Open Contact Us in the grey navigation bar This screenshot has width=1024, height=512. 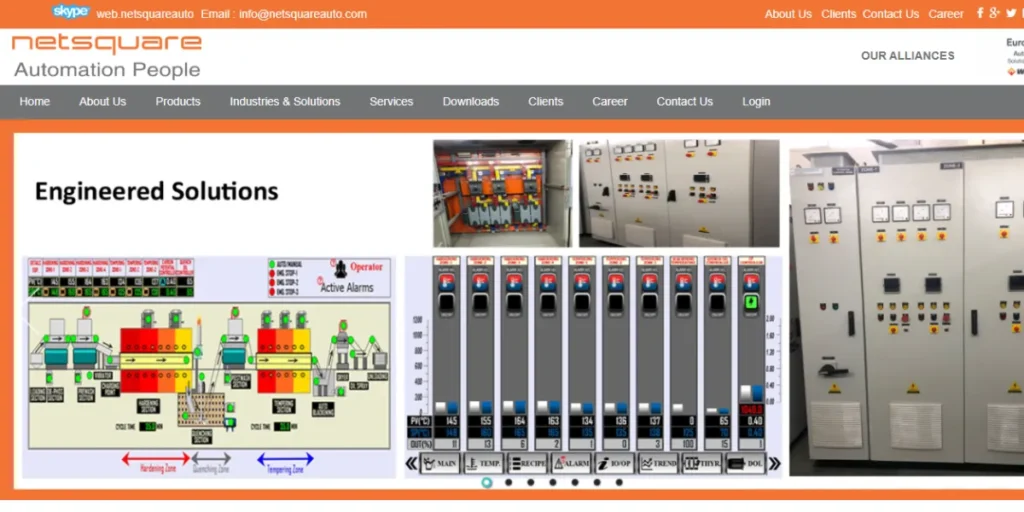point(684,101)
